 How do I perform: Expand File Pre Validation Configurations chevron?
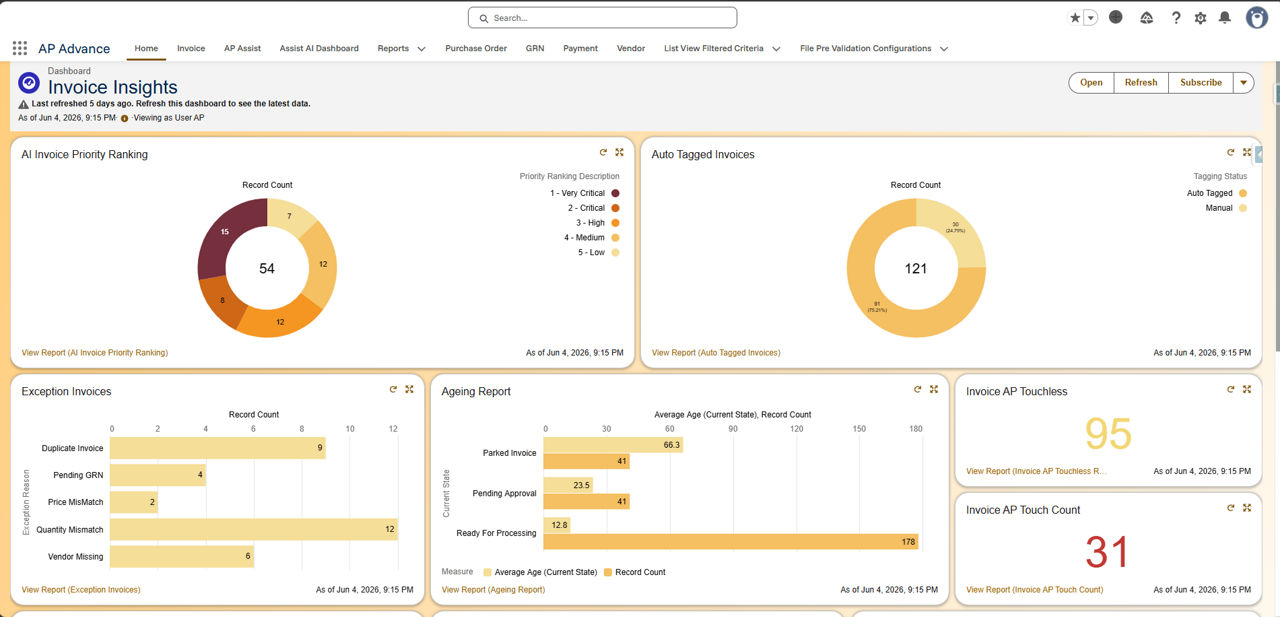[x=943, y=48]
